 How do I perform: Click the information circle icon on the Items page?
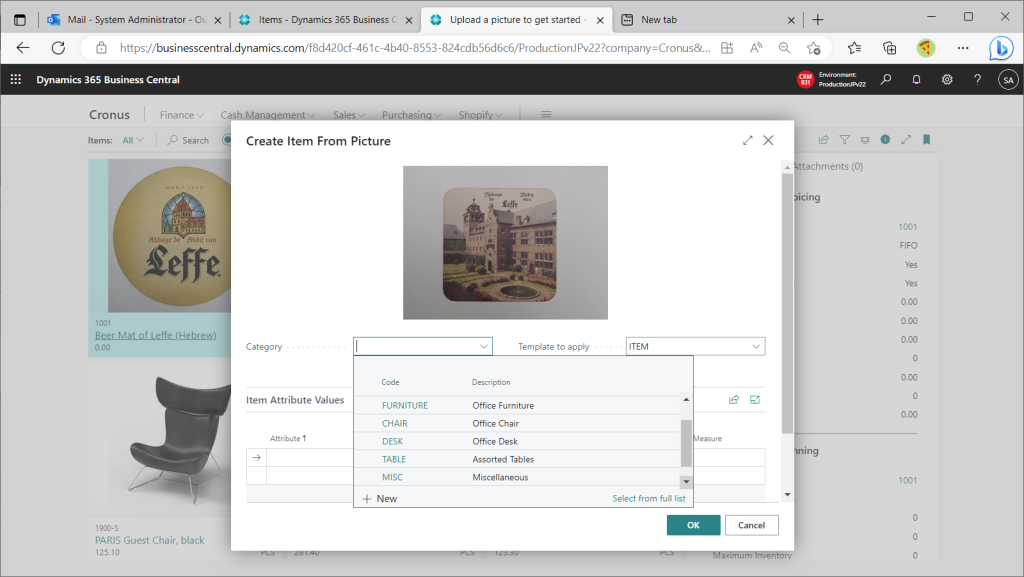click(x=885, y=140)
